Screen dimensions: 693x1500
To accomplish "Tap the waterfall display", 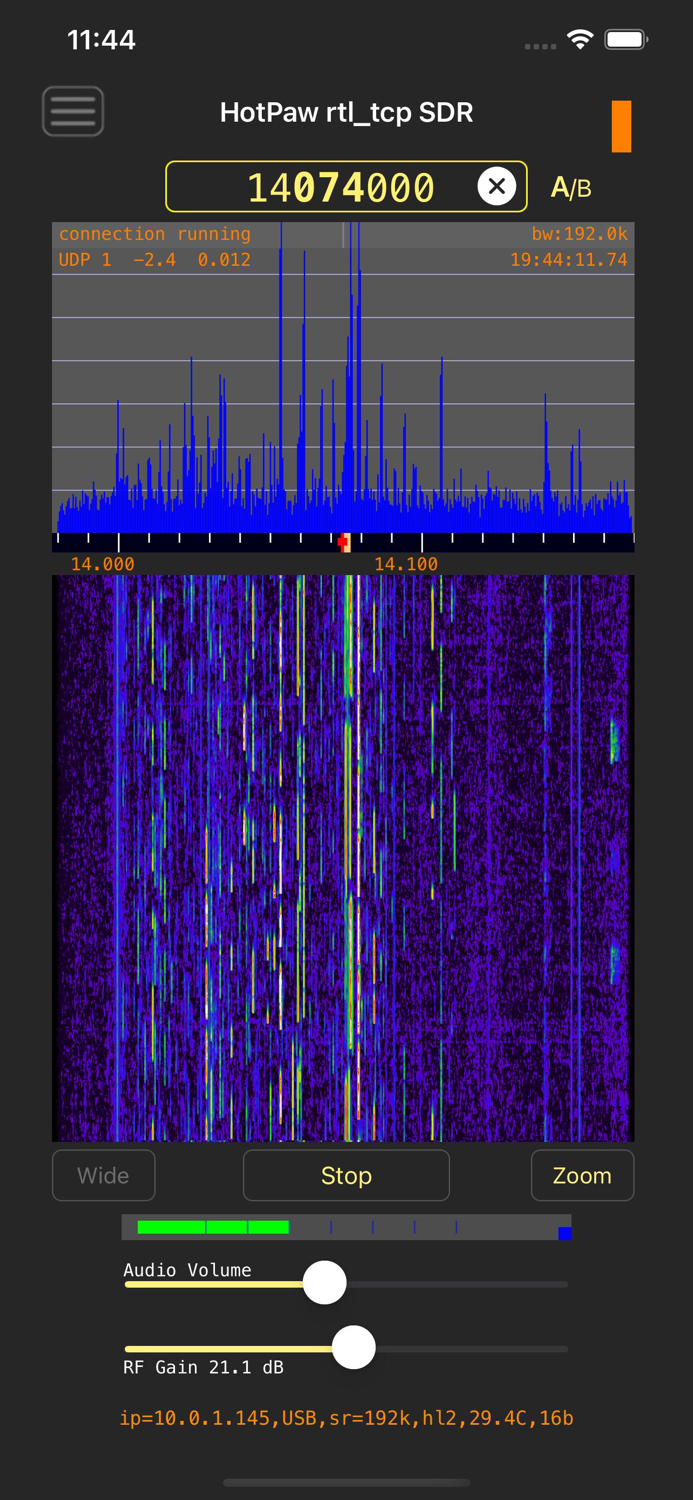I will [x=343, y=858].
